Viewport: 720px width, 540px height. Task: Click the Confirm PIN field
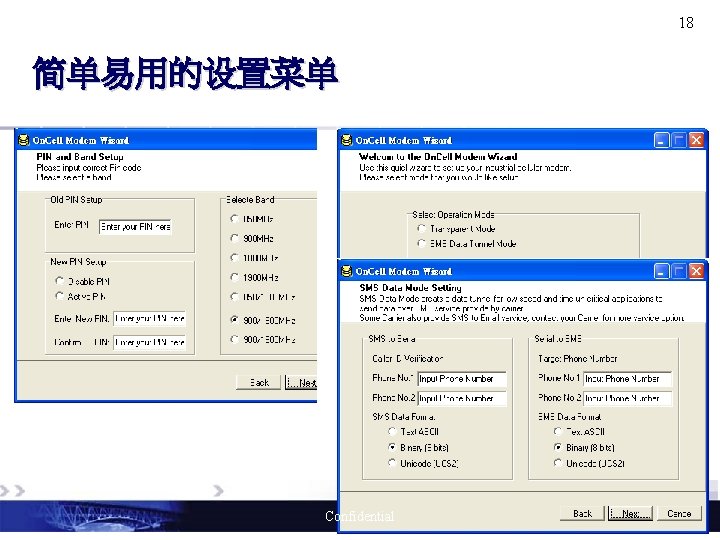coord(150,342)
